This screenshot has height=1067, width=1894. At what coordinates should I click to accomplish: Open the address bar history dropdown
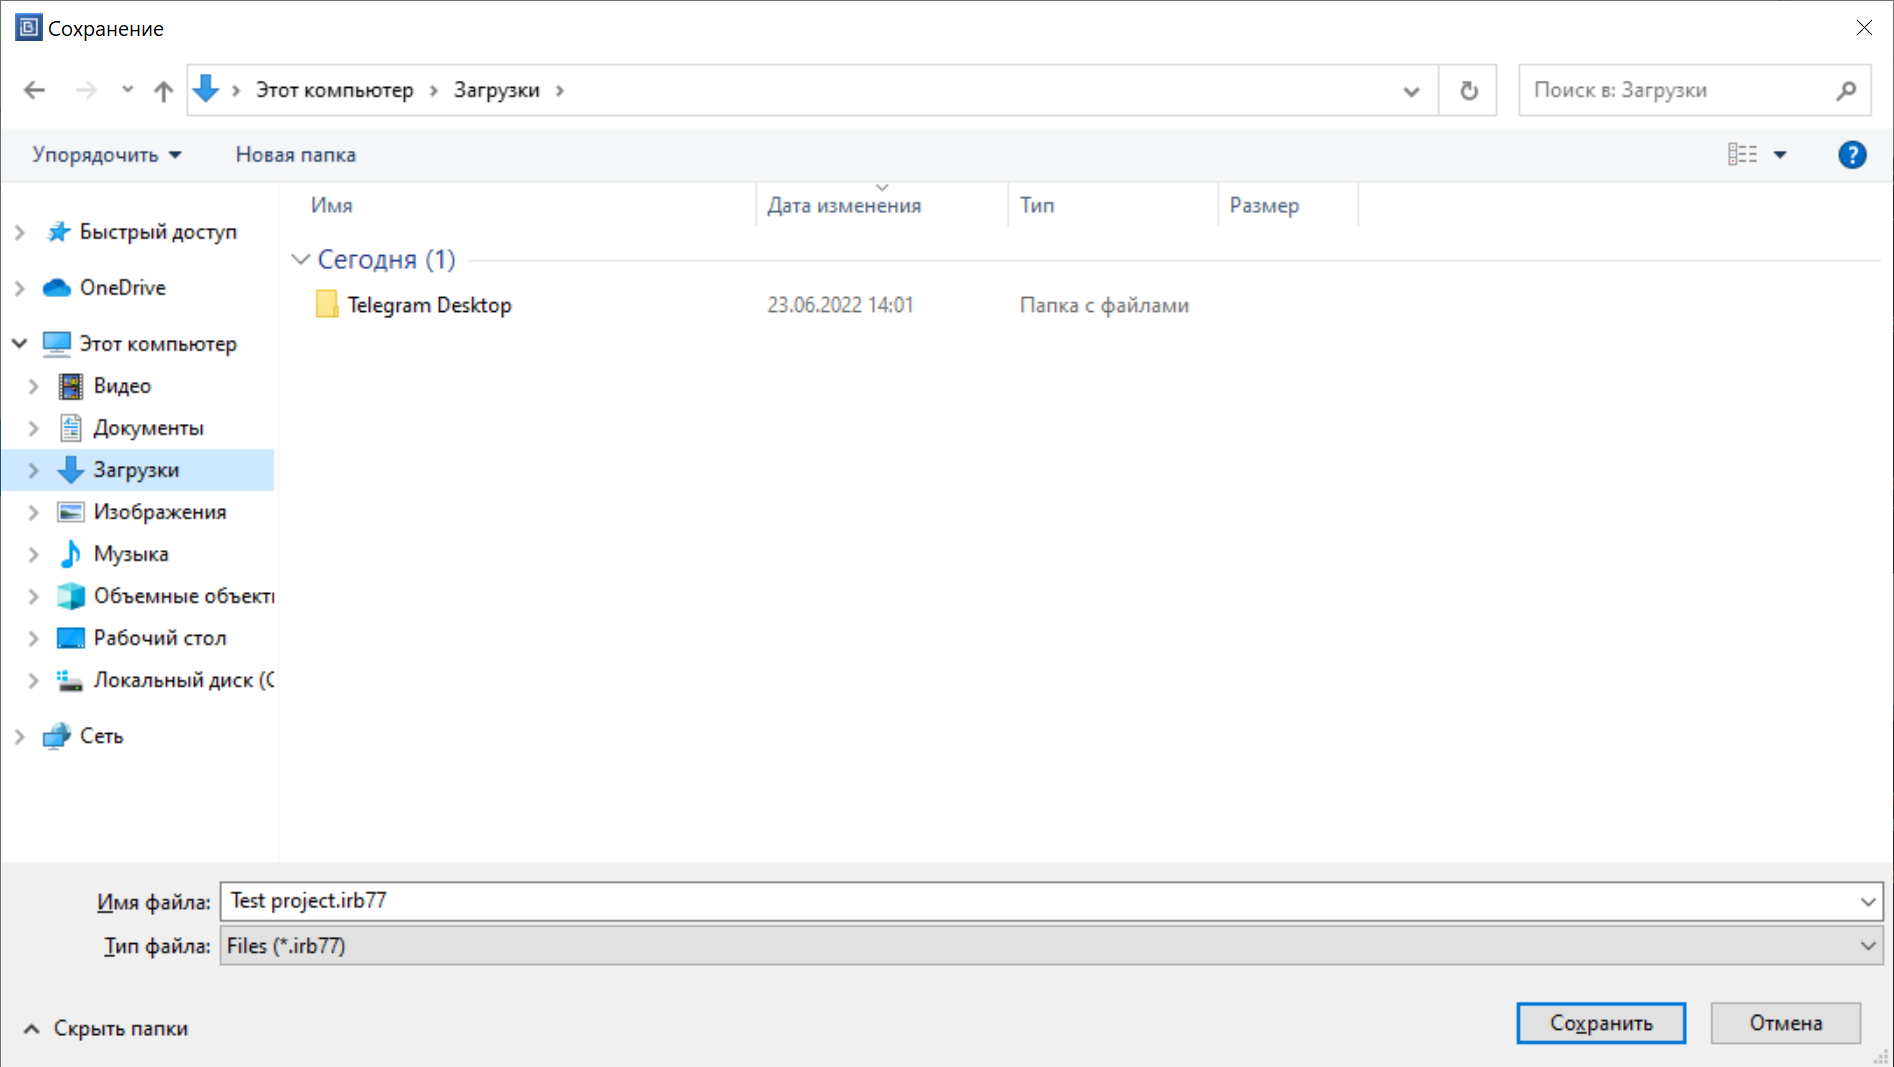pyautogui.click(x=1411, y=91)
